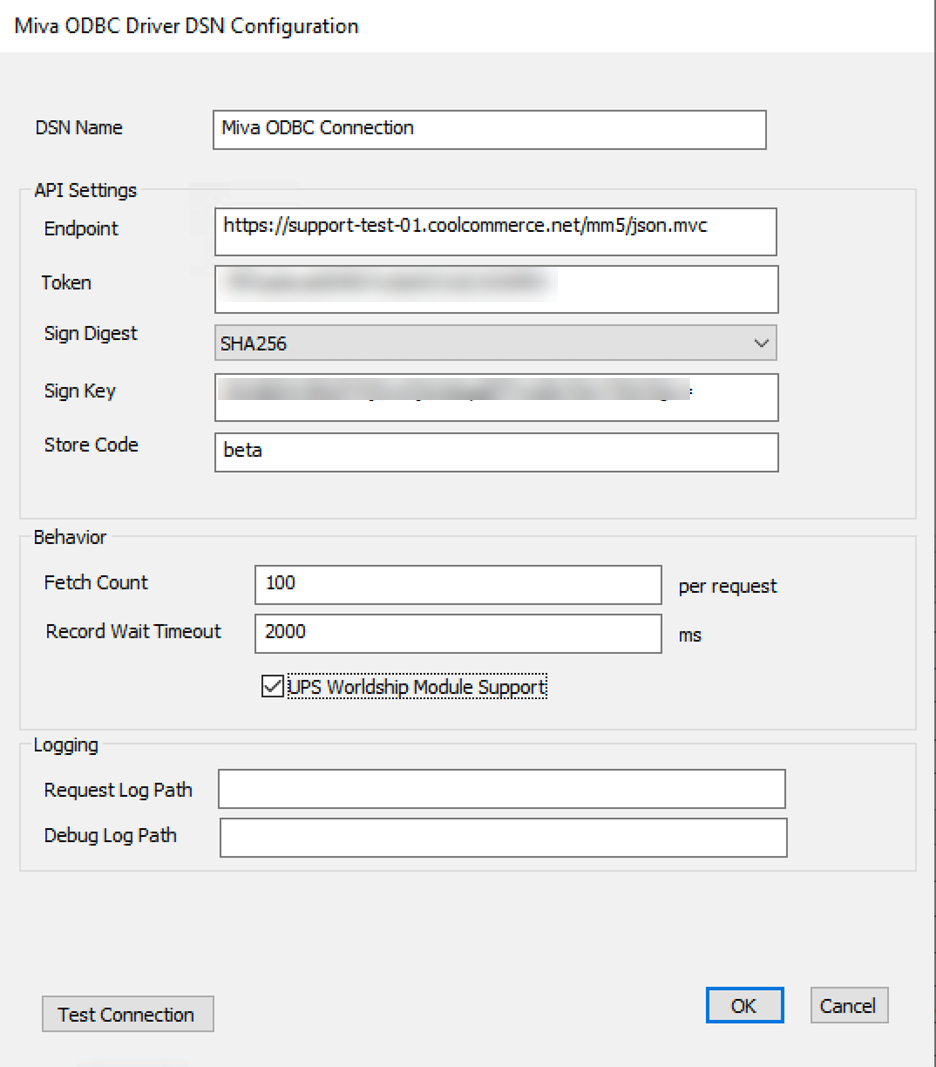
Task: Click the Record Wait Timeout field
Action: pyautogui.click(x=458, y=634)
